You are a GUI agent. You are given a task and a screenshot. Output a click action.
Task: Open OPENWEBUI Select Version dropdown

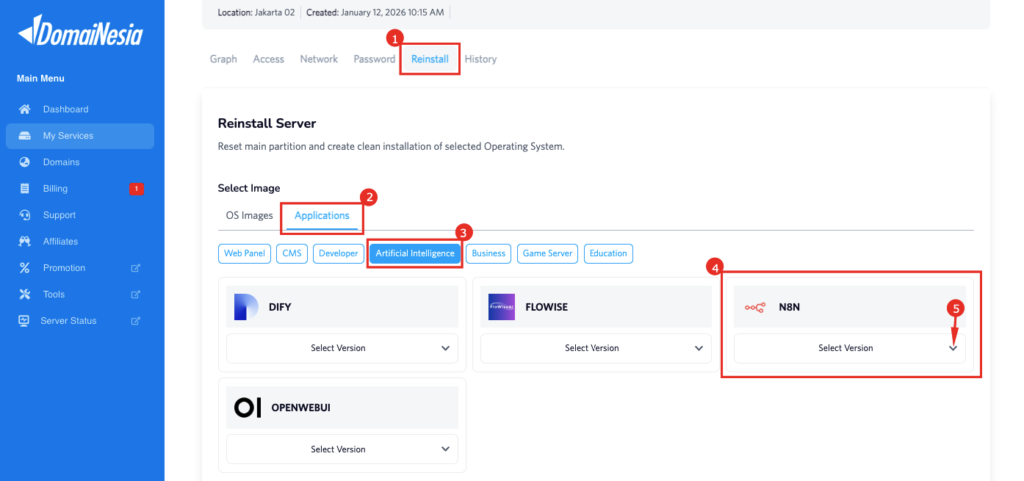point(342,449)
